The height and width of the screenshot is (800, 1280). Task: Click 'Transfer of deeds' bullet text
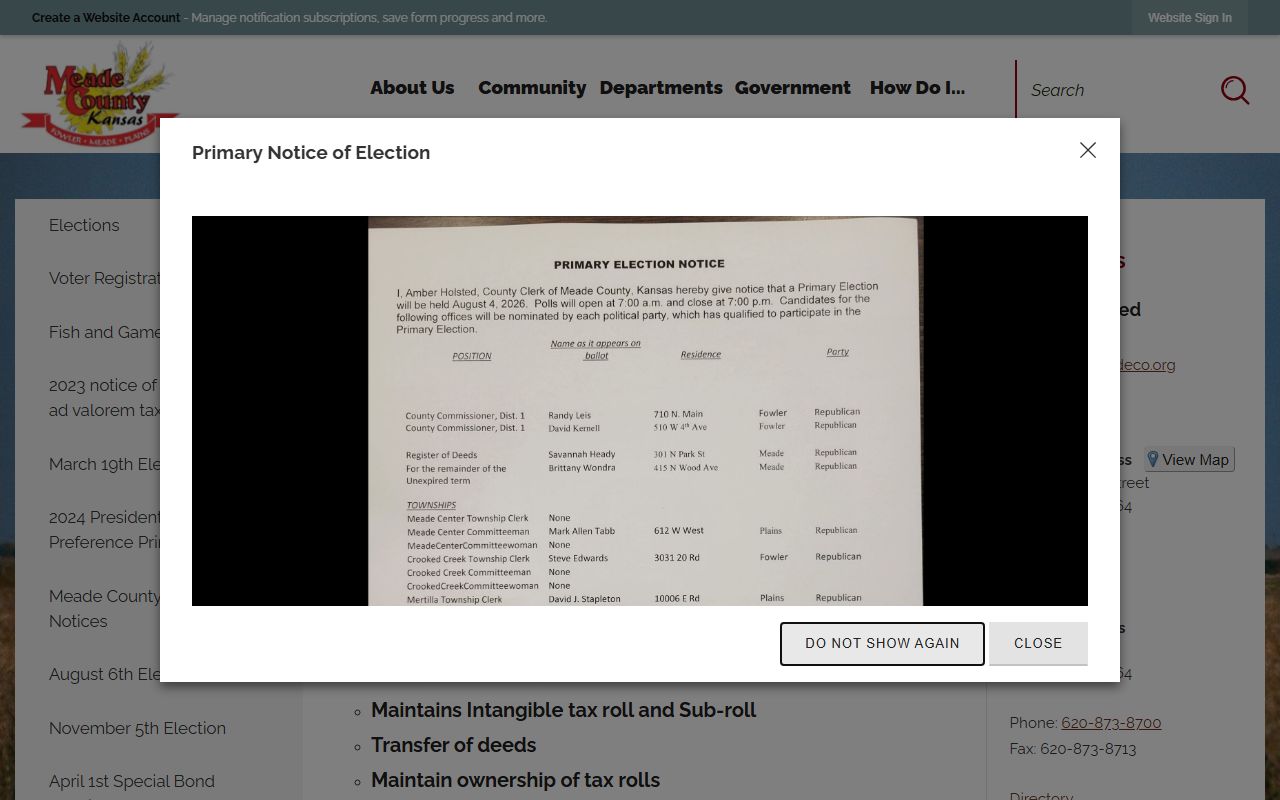tap(453, 745)
